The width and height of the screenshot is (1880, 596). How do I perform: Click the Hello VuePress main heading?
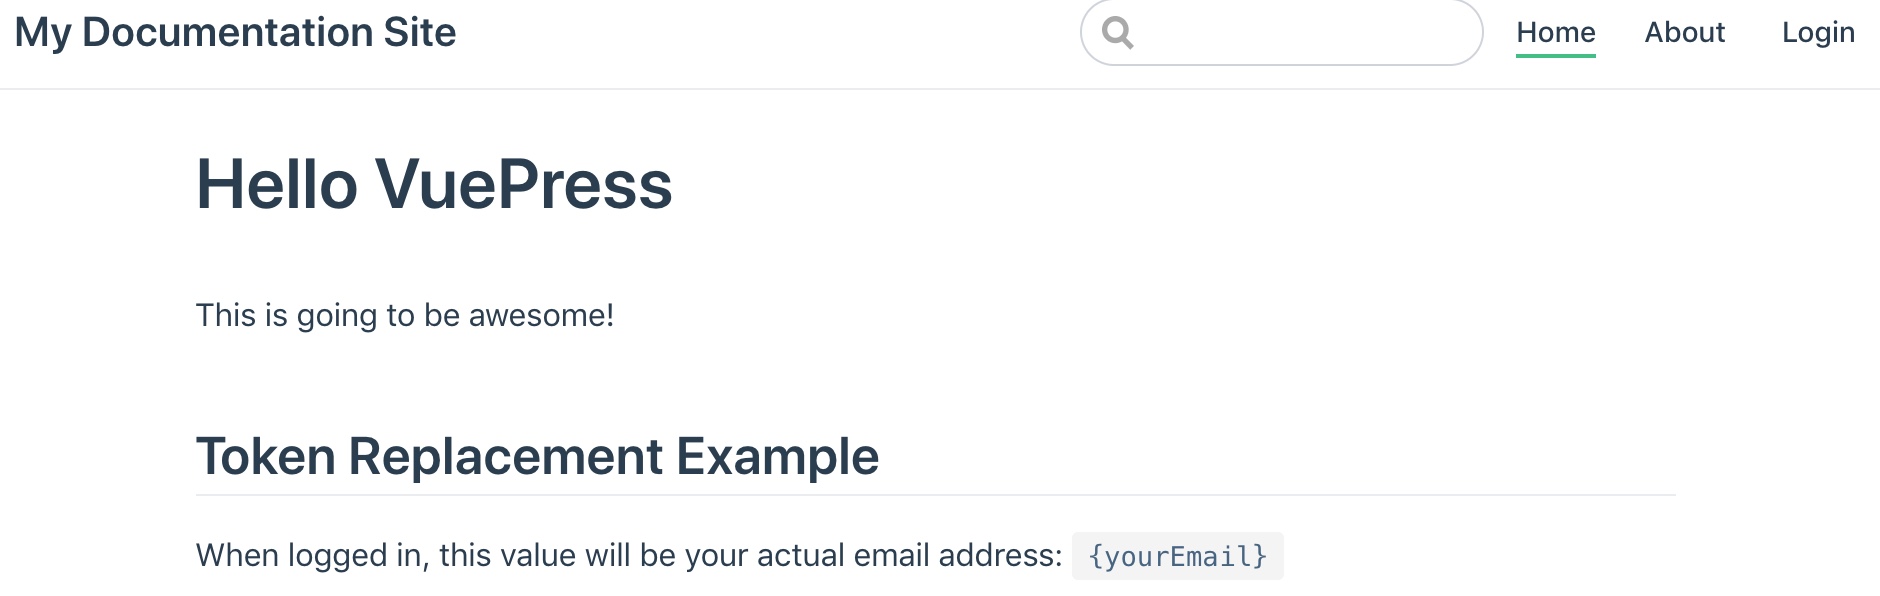tap(433, 185)
